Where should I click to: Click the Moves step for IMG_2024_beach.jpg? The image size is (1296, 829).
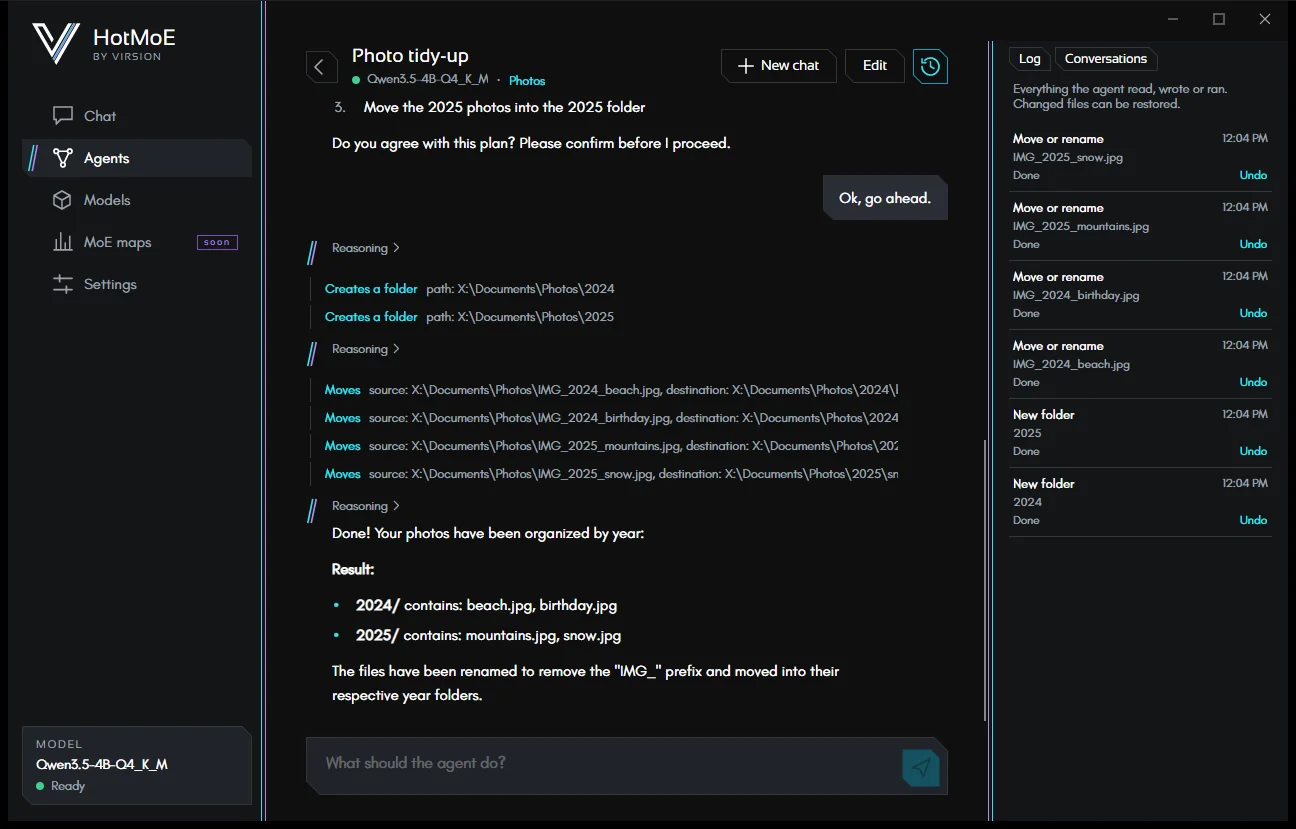pyautogui.click(x=611, y=390)
